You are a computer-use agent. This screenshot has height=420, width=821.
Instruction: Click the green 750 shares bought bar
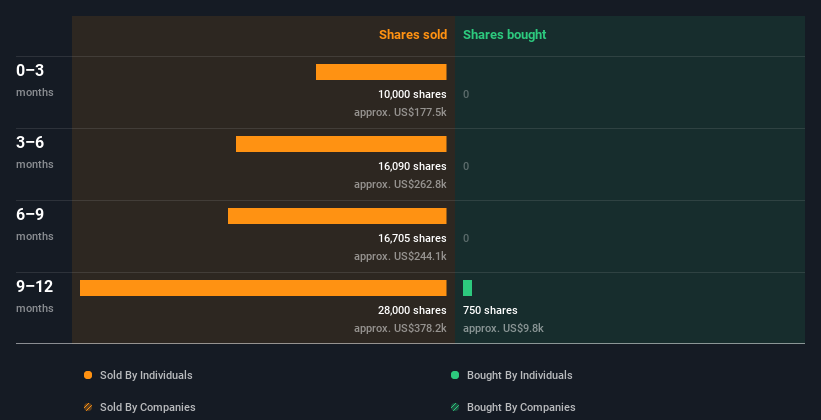point(468,288)
